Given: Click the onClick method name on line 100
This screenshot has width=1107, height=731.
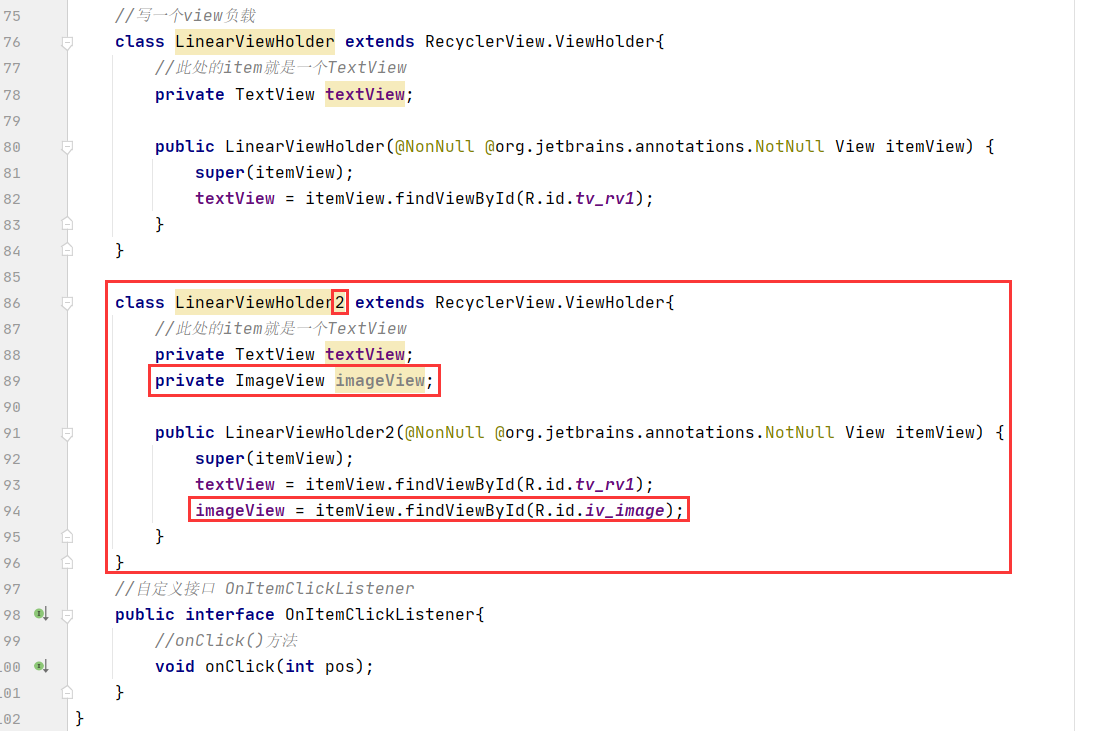Looking at the screenshot, I should tap(240, 667).
